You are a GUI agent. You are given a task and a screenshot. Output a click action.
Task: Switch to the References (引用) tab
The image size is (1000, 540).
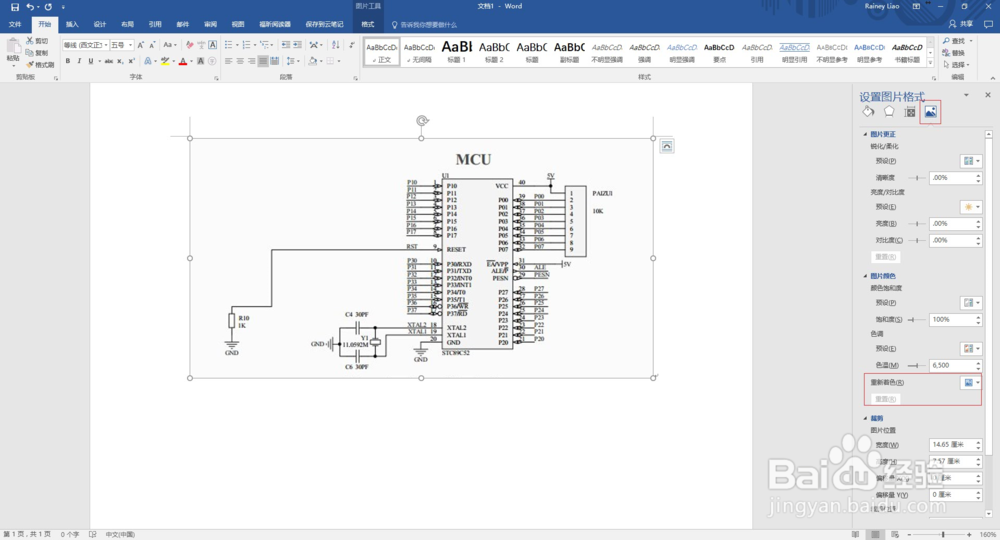point(155,24)
